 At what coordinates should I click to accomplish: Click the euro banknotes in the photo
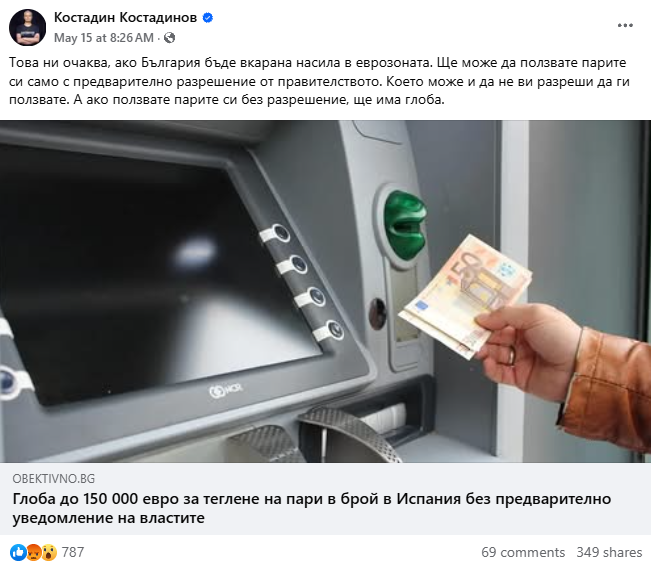(465, 295)
